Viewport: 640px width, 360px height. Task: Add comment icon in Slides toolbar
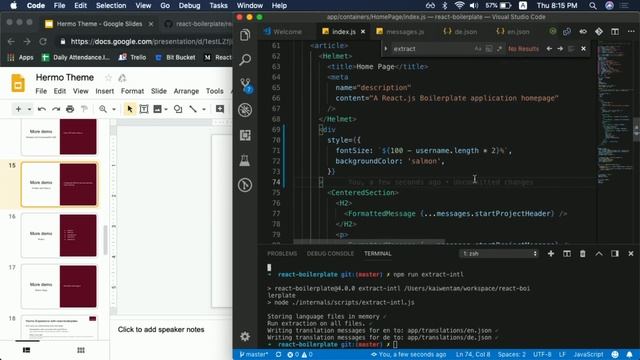[x=220, y=109]
